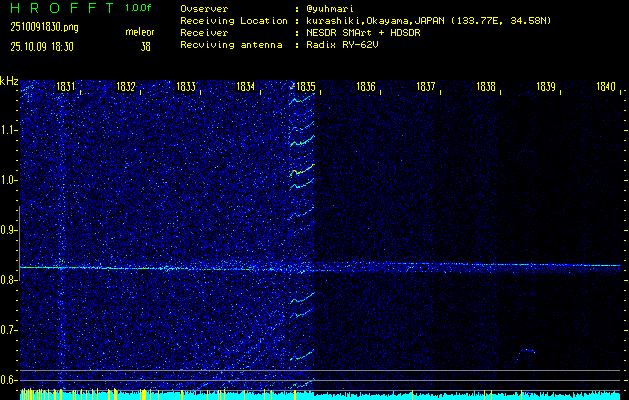Screen dimensions: 629x400
Task: Click the 1.0 kHz frequency label
Action: click(x=8, y=180)
